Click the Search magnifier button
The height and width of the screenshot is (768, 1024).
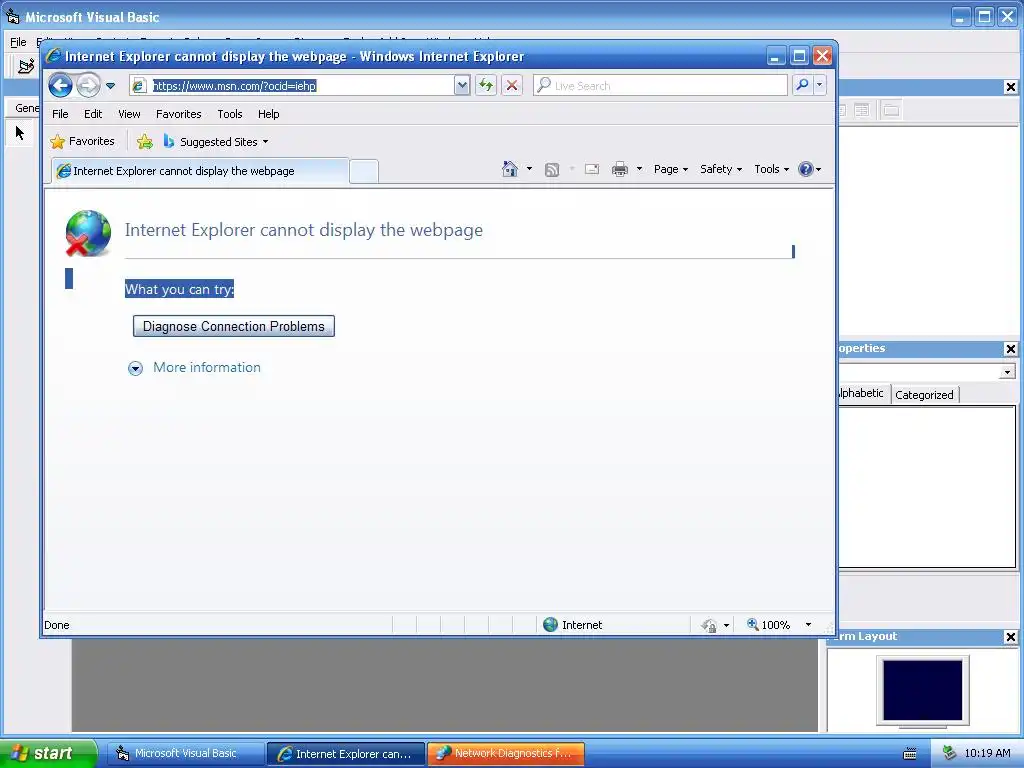point(802,85)
